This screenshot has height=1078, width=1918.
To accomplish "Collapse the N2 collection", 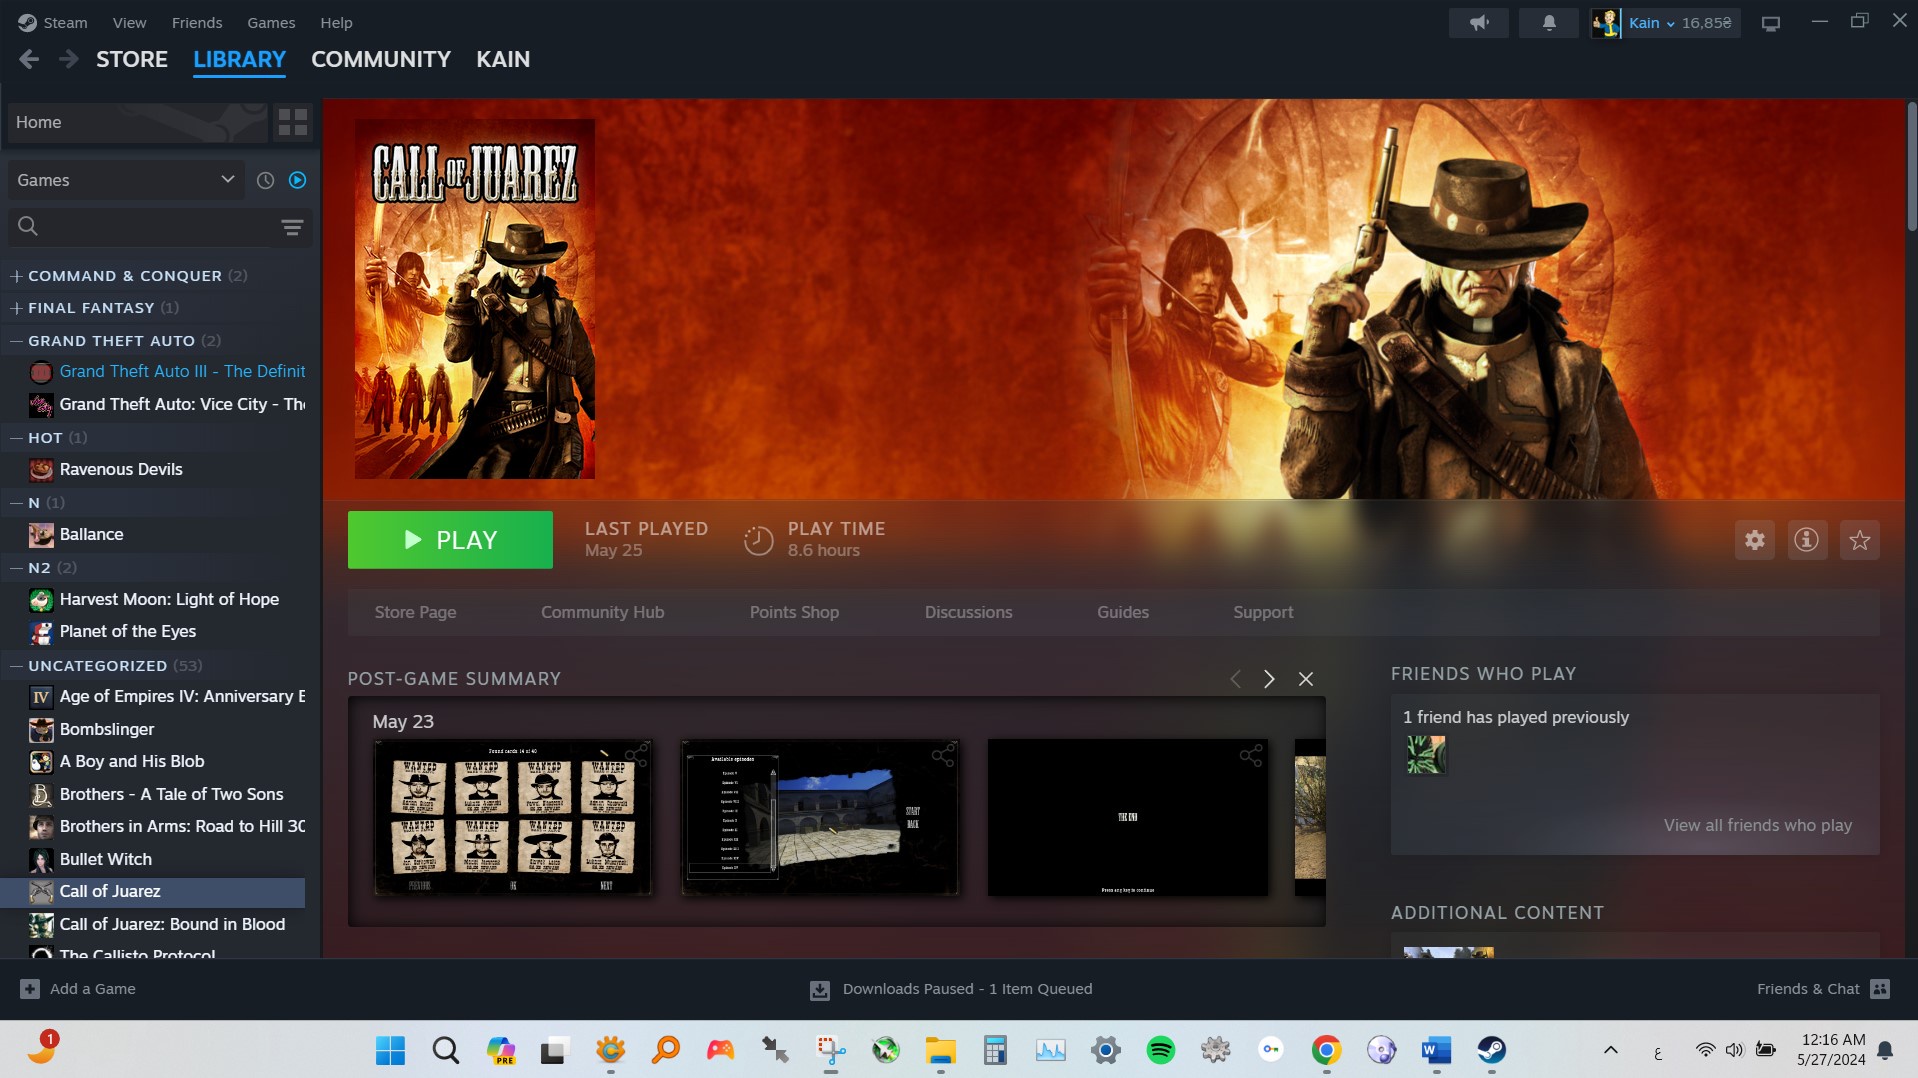I will (x=16, y=568).
